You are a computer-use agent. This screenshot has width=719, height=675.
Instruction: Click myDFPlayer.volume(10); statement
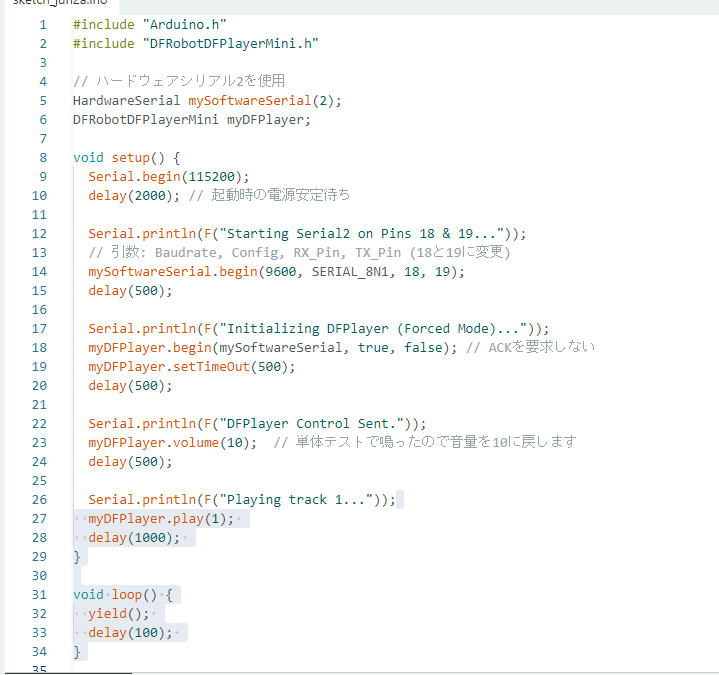pyautogui.click(x=172, y=443)
